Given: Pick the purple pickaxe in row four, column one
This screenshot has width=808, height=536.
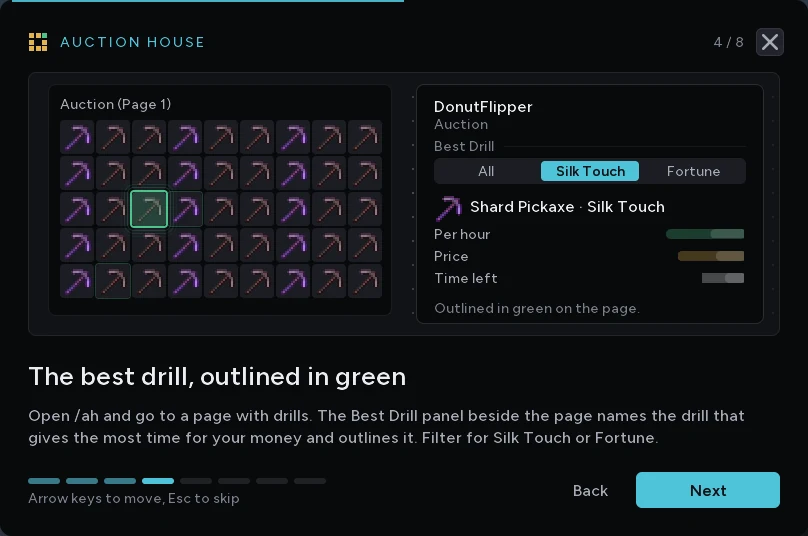Looking at the screenshot, I should [77, 245].
